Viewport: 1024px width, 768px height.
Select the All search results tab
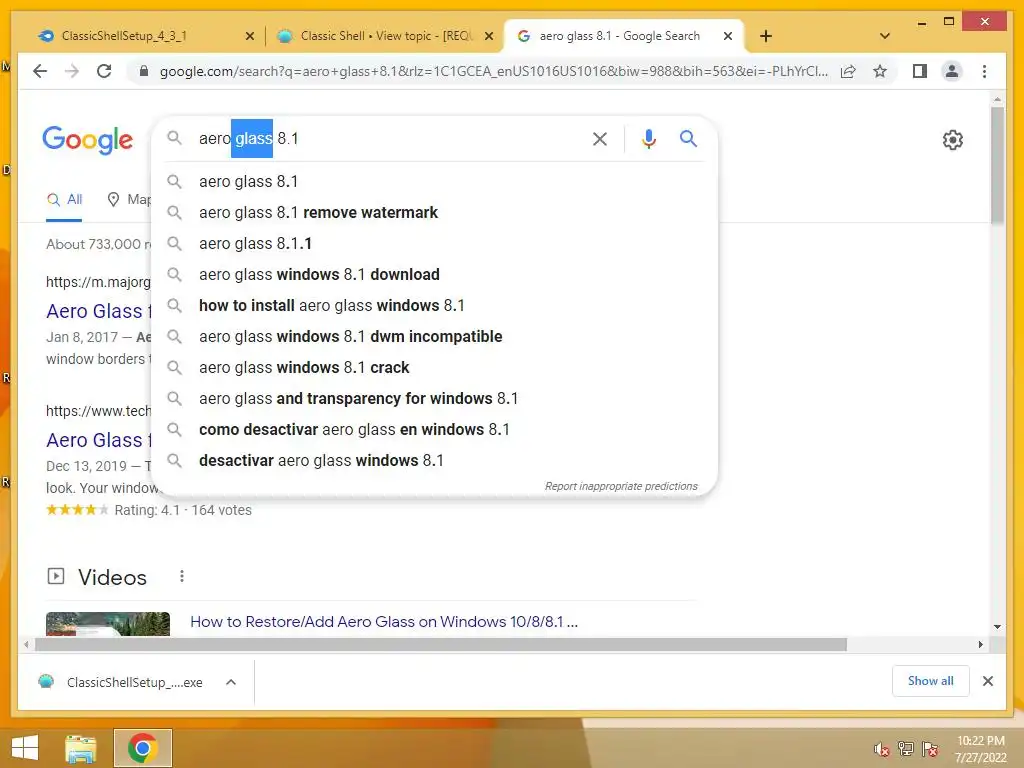[64, 200]
